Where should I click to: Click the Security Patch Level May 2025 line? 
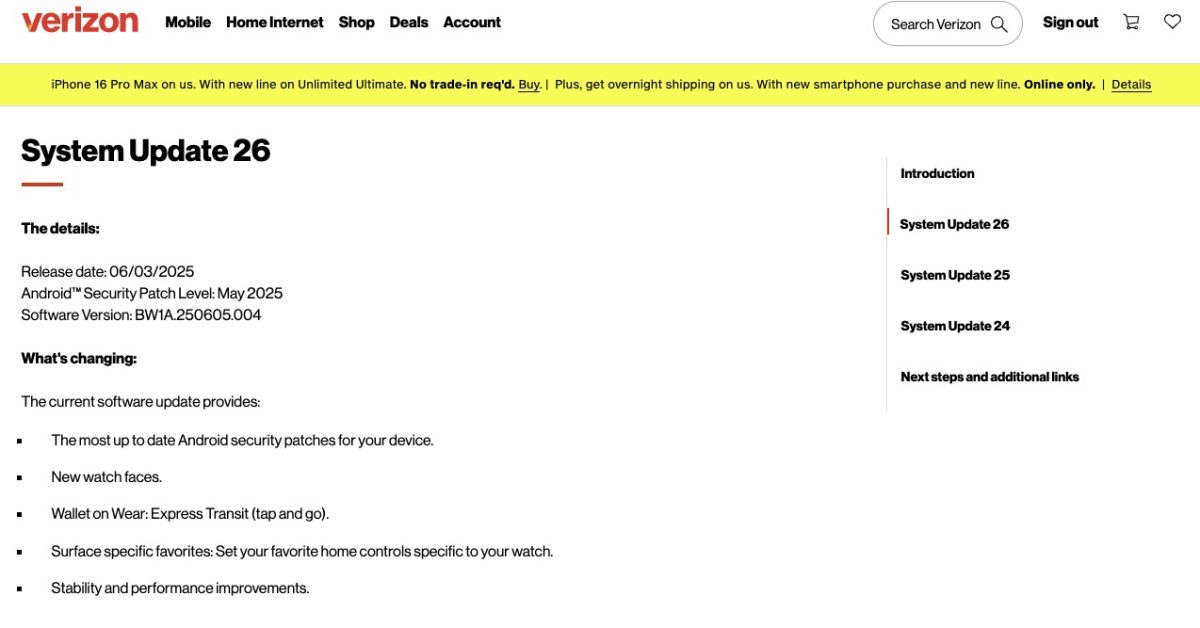click(152, 293)
